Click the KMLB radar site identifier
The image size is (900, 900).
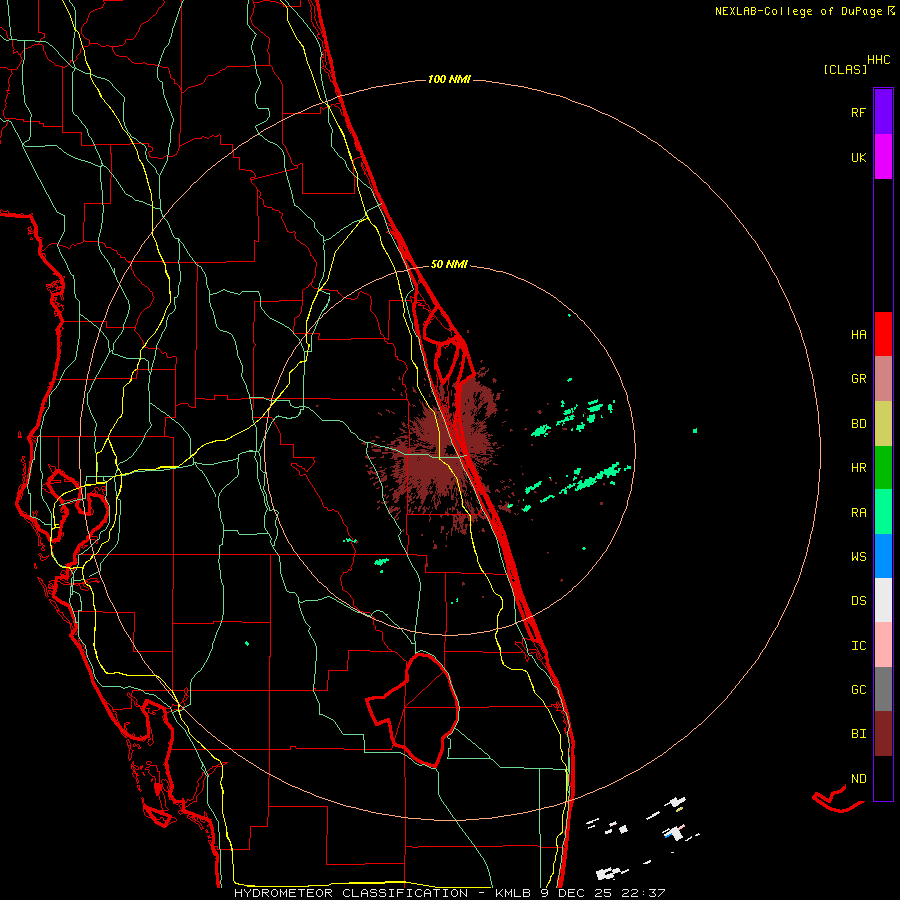[513, 893]
